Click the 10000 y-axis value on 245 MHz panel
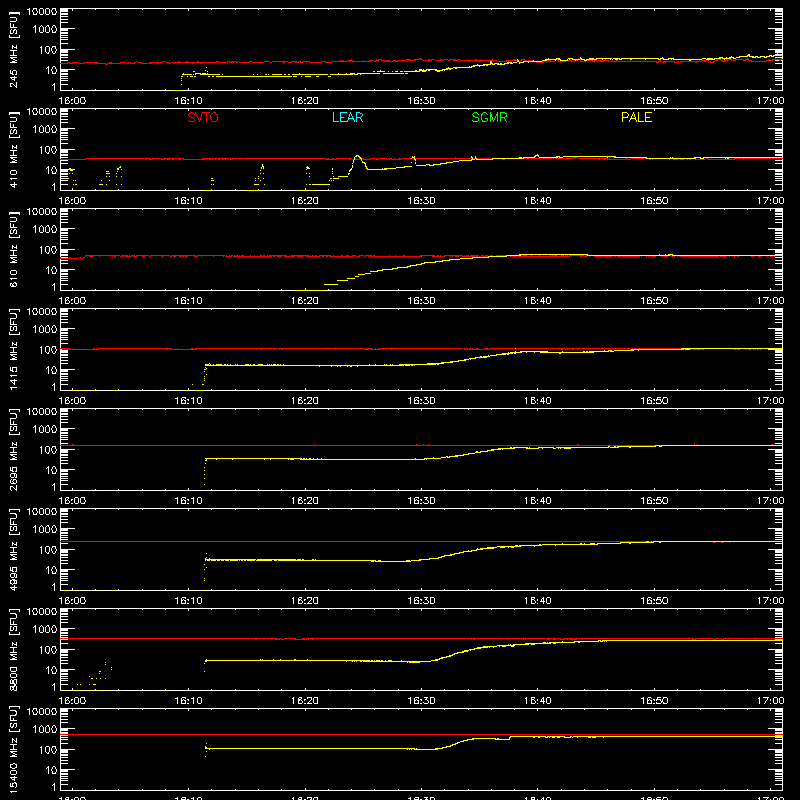800x800 pixels. pyautogui.click(x=42, y=12)
